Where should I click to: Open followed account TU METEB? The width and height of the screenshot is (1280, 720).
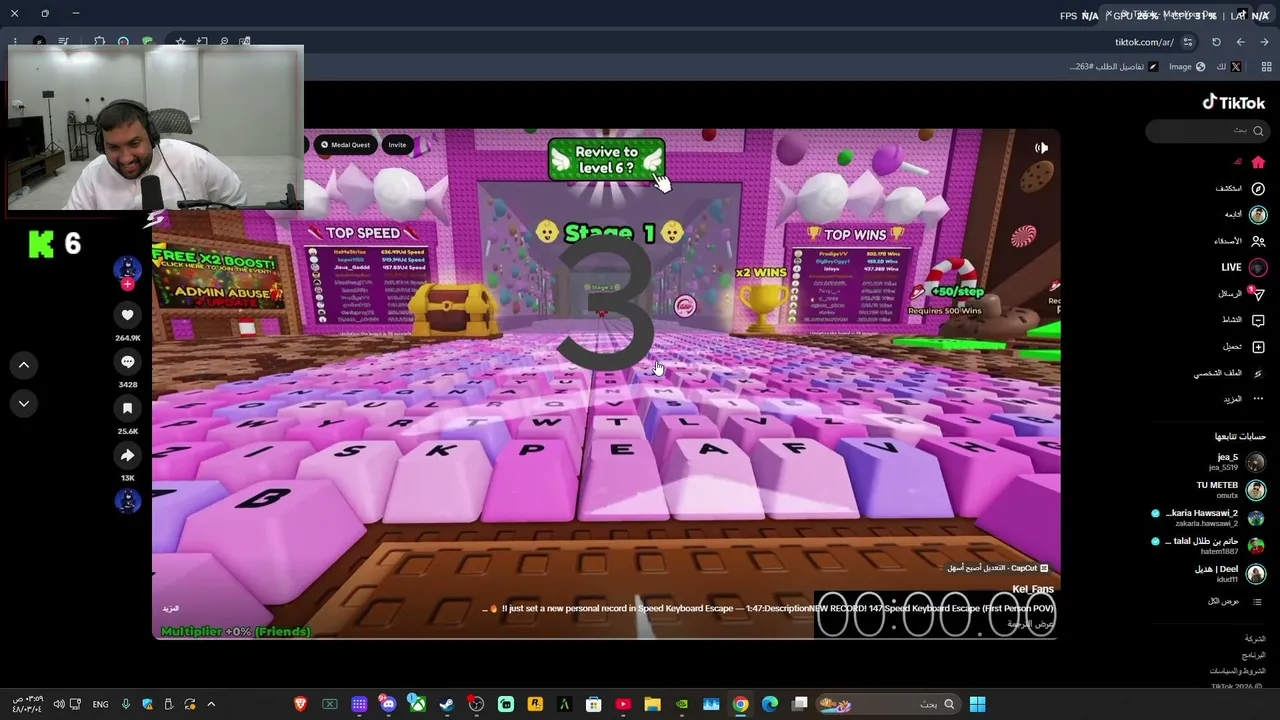1232,490
